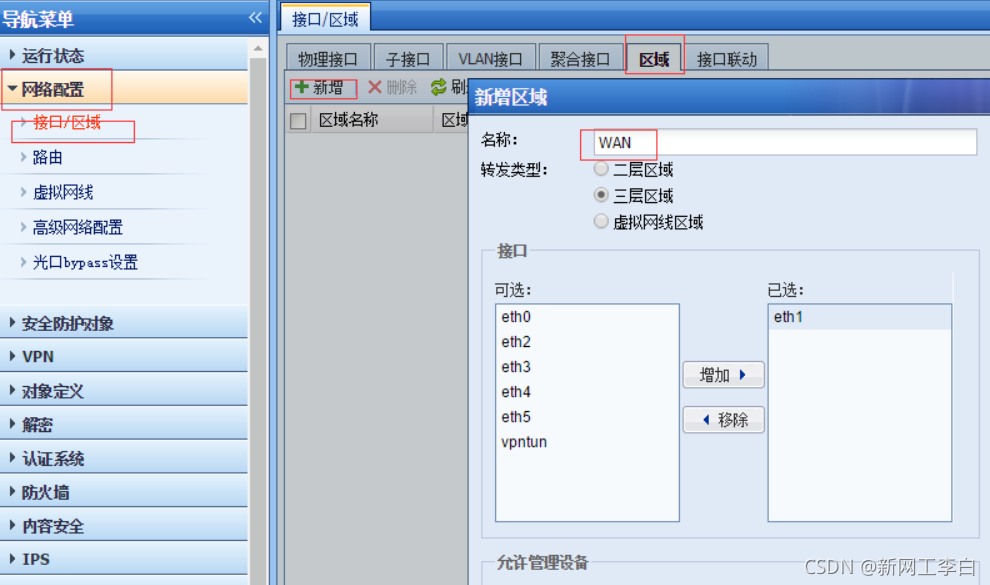Expand the 运行状态 menu section
990x585 pixels.
coord(124,56)
